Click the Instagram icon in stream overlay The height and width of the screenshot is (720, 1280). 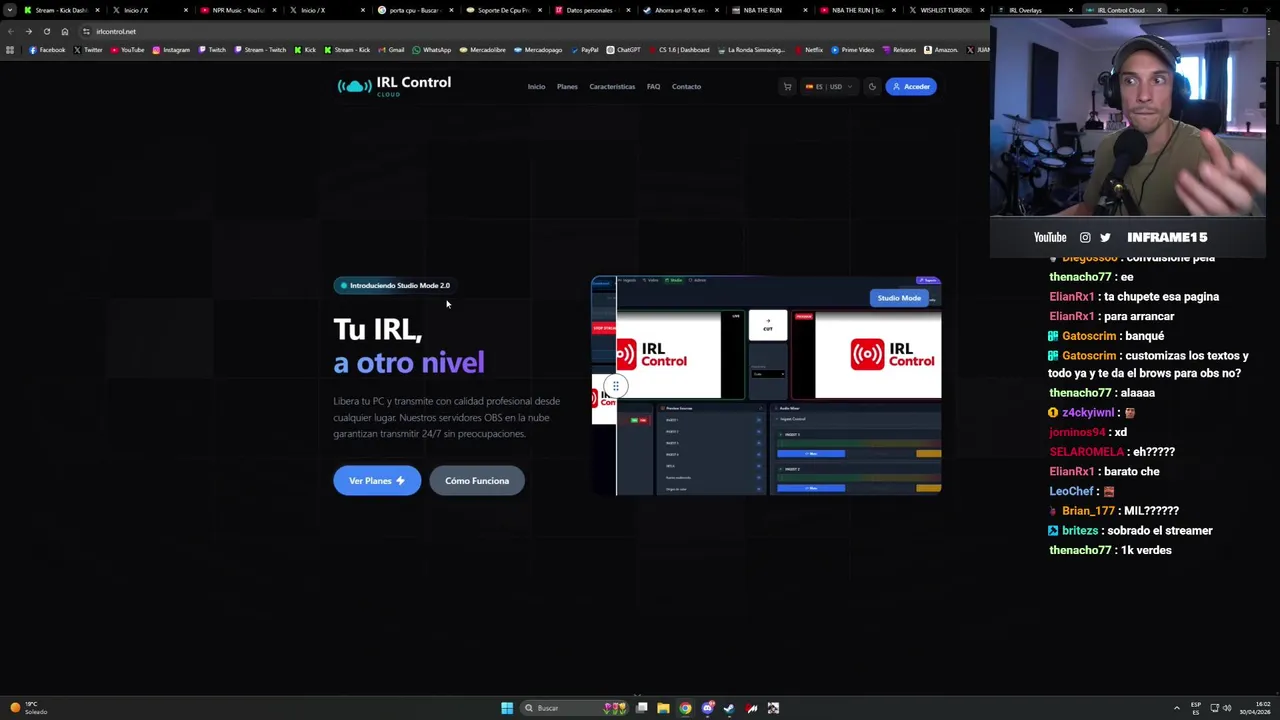coord(1085,237)
